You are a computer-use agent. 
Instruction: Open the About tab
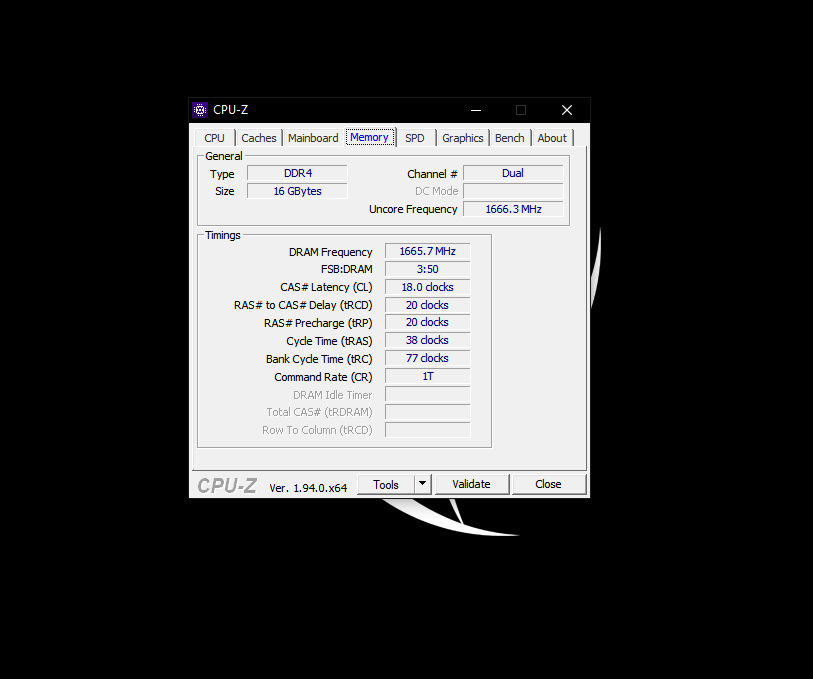[x=552, y=138]
